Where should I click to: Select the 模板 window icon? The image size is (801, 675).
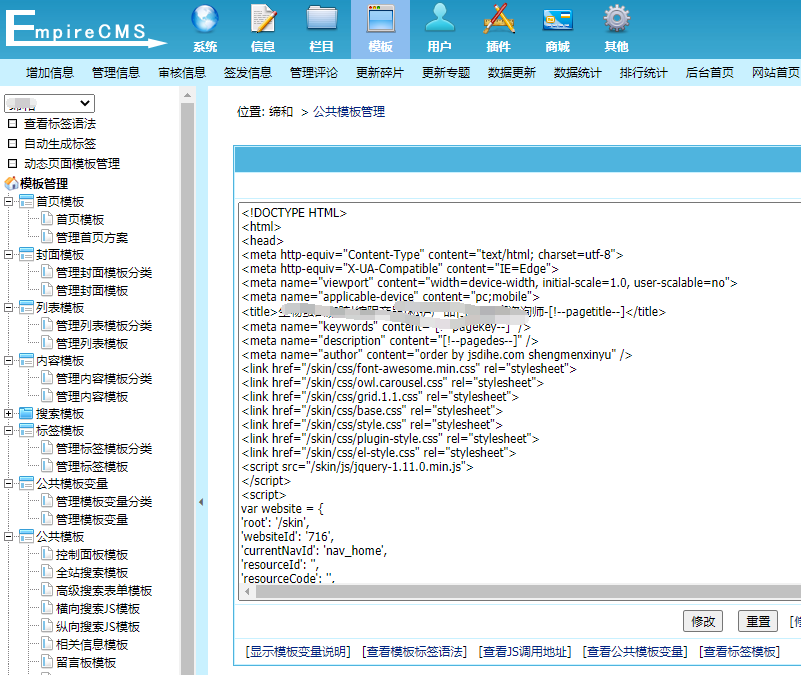pos(381,19)
